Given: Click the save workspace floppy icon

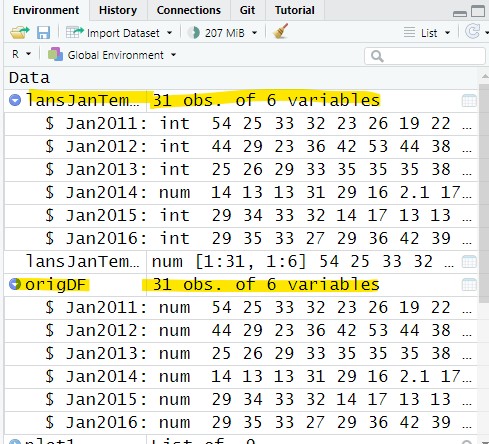Looking at the screenshot, I should click(x=43, y=33).
